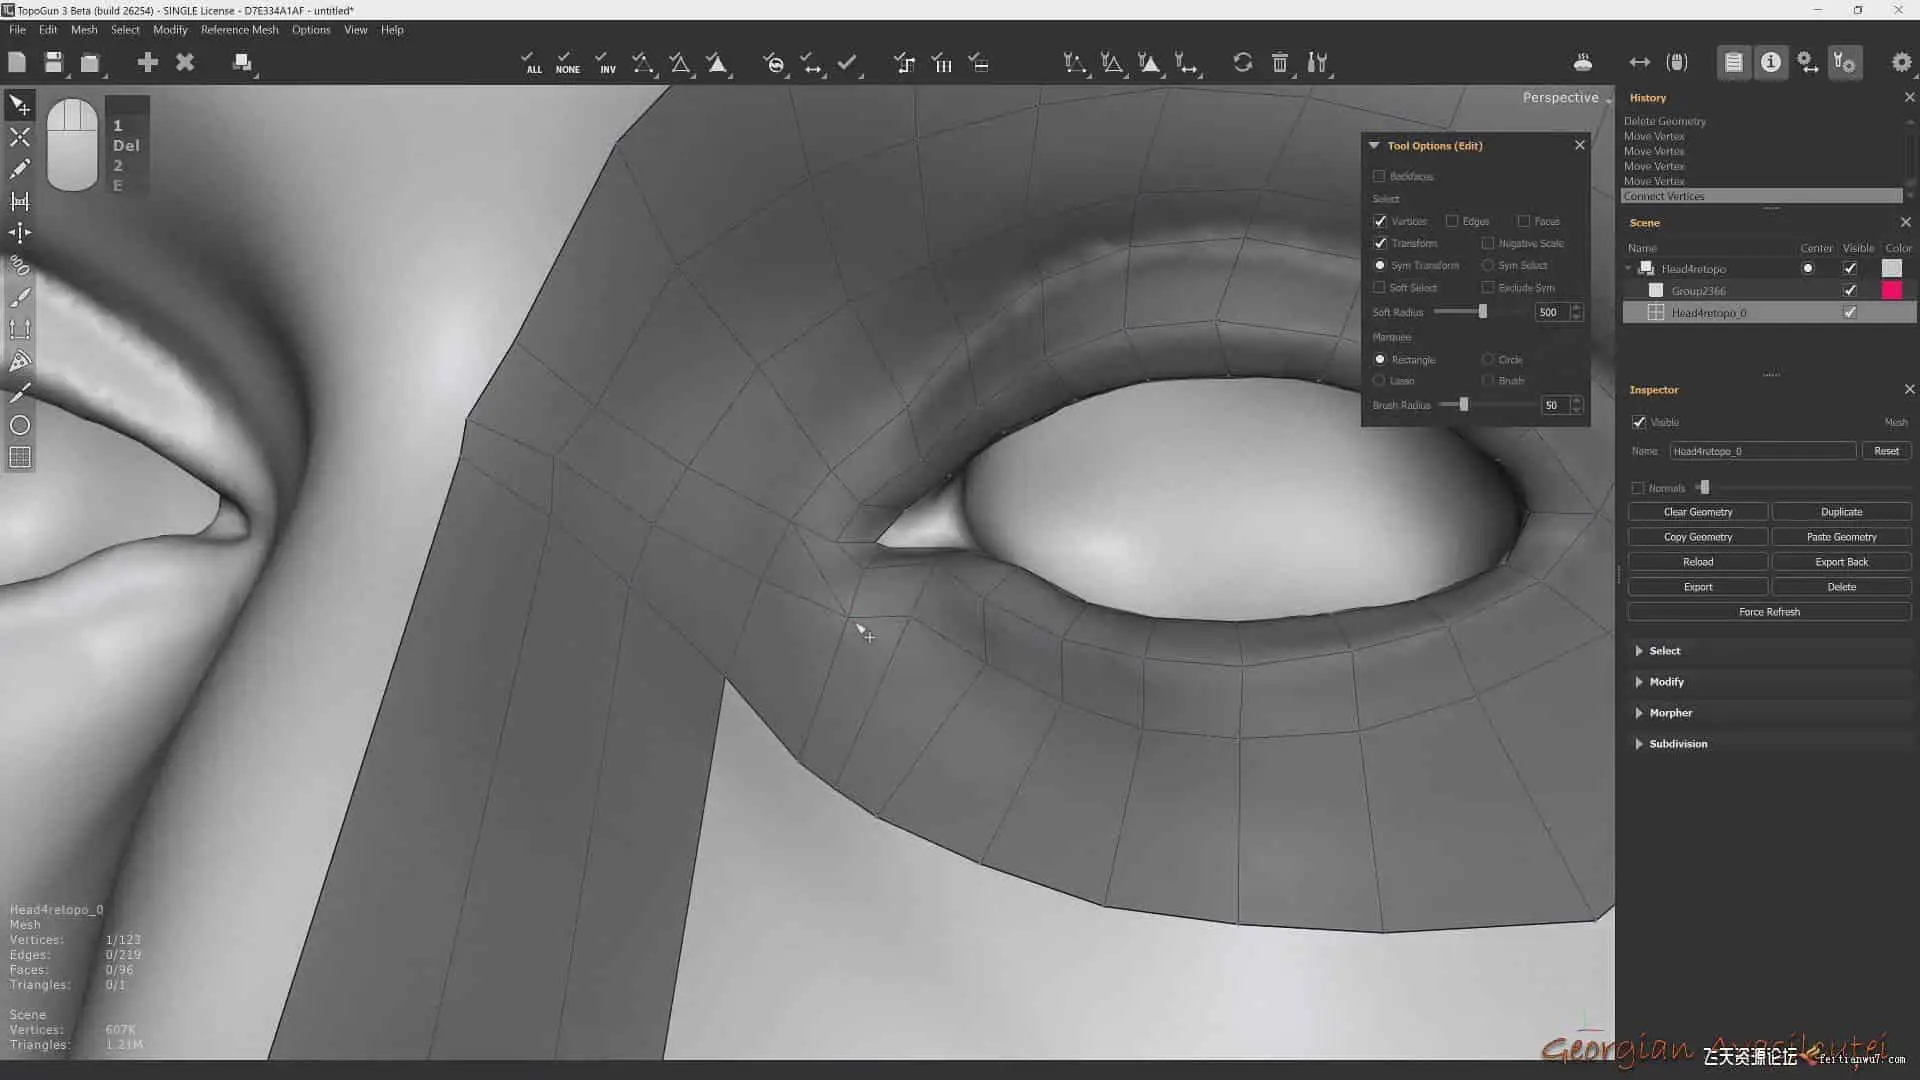The image size is (1920, 1080).
Task: Select the Circle tool in left toolbar
Action: [x=19, y=425]
